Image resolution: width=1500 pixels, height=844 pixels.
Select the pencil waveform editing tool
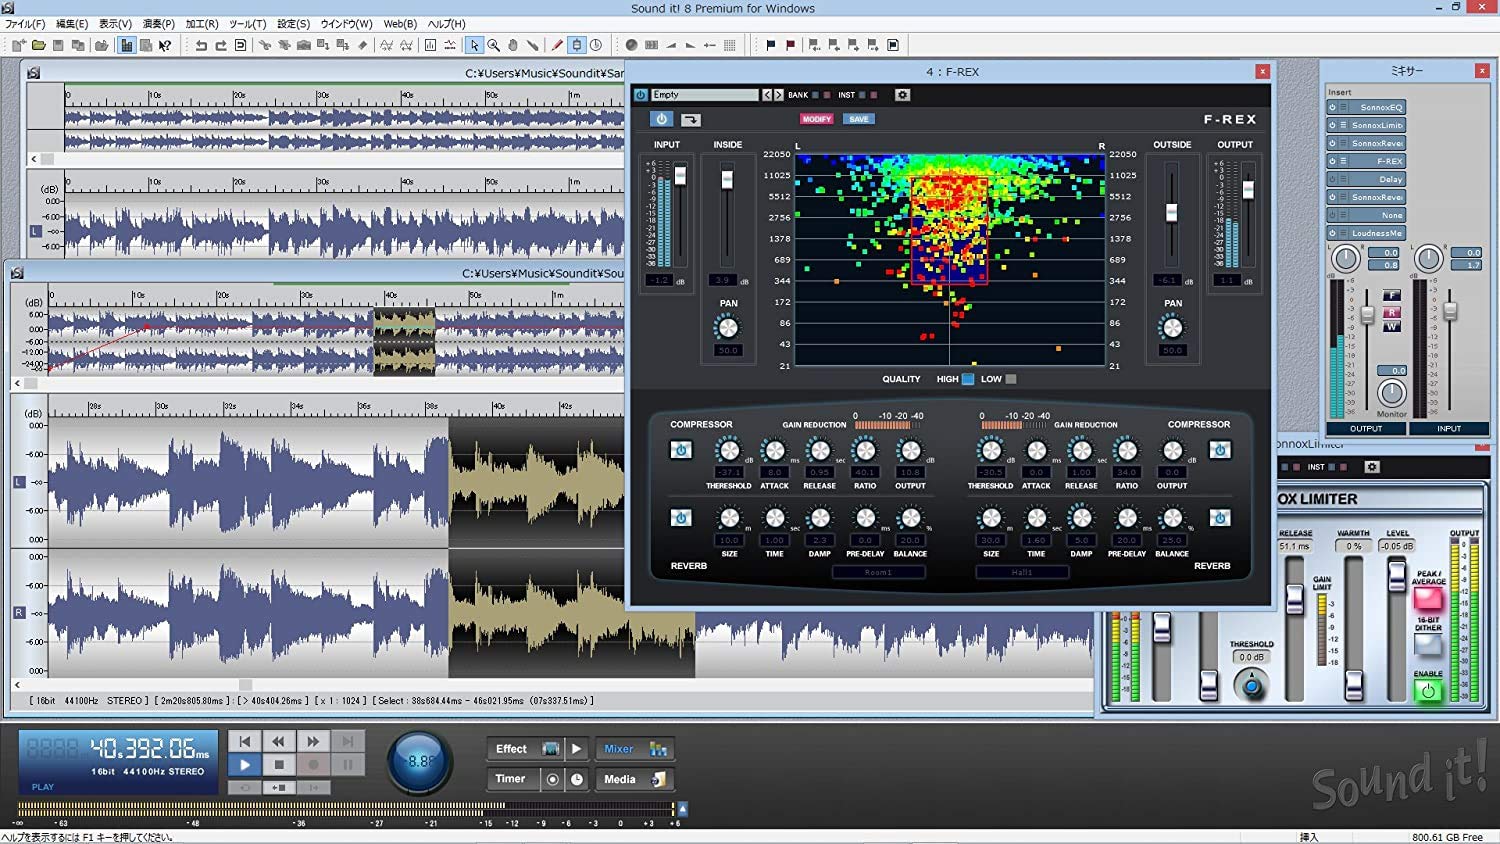pos(556,45)
